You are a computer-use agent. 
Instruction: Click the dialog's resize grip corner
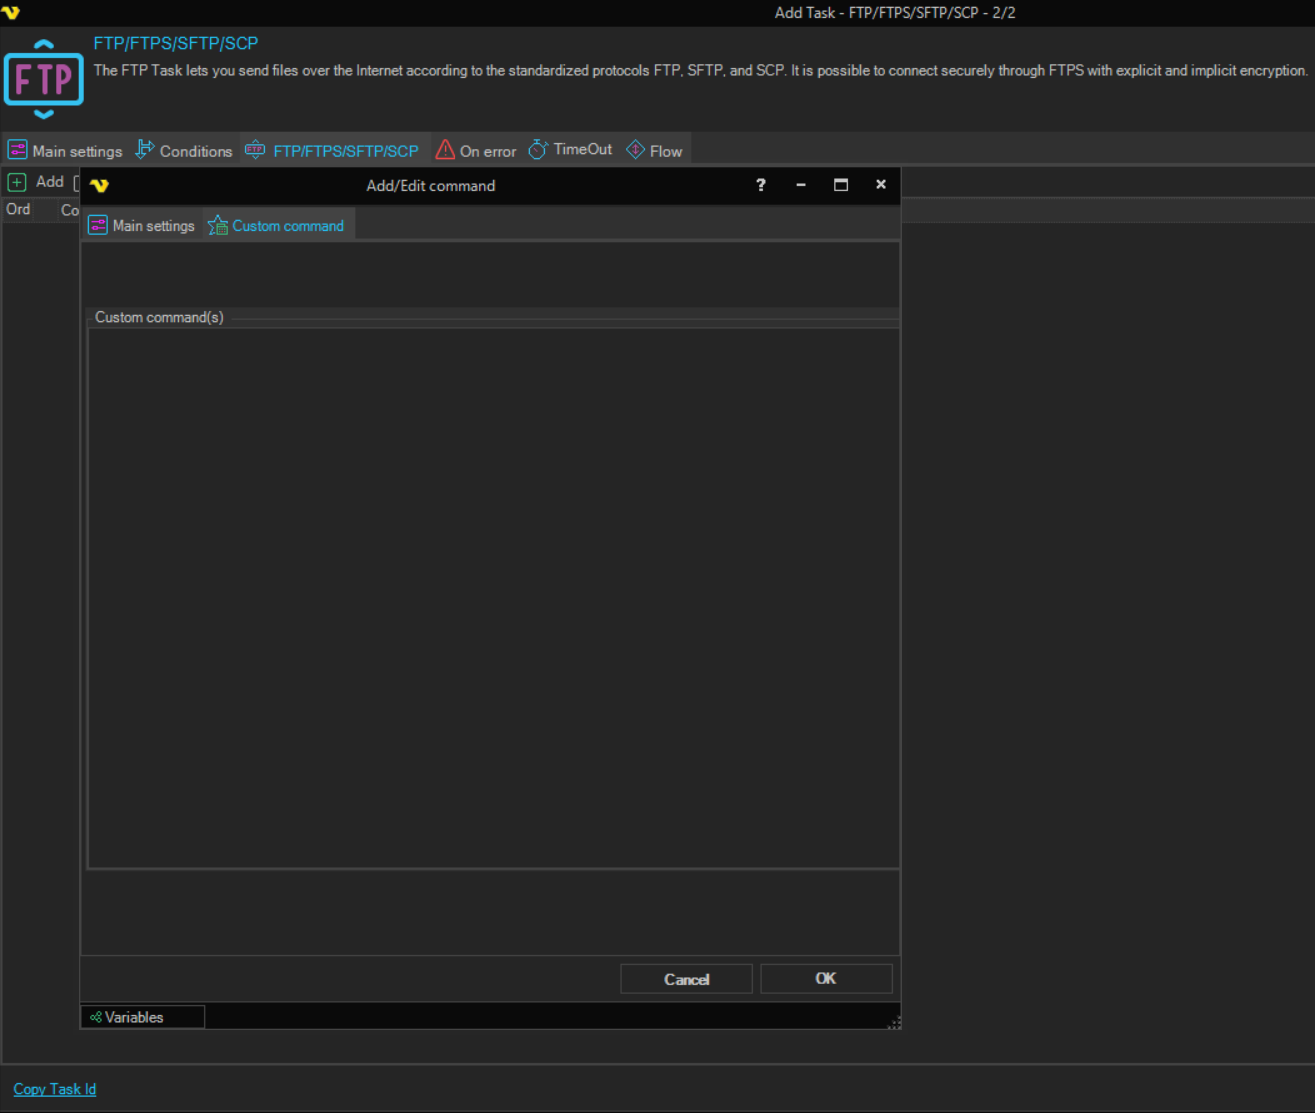coord(894,1022)
